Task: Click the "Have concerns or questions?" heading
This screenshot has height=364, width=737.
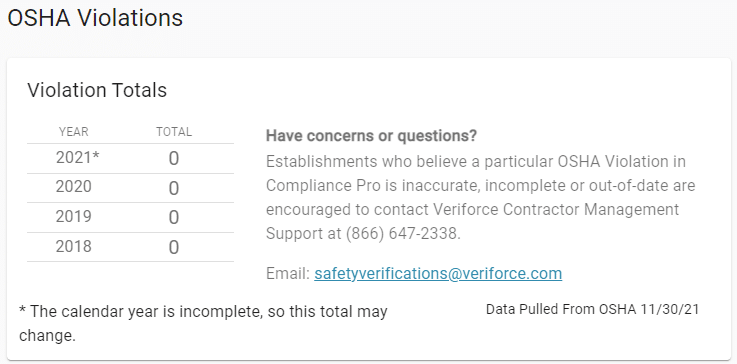Action: click(371, 136)
